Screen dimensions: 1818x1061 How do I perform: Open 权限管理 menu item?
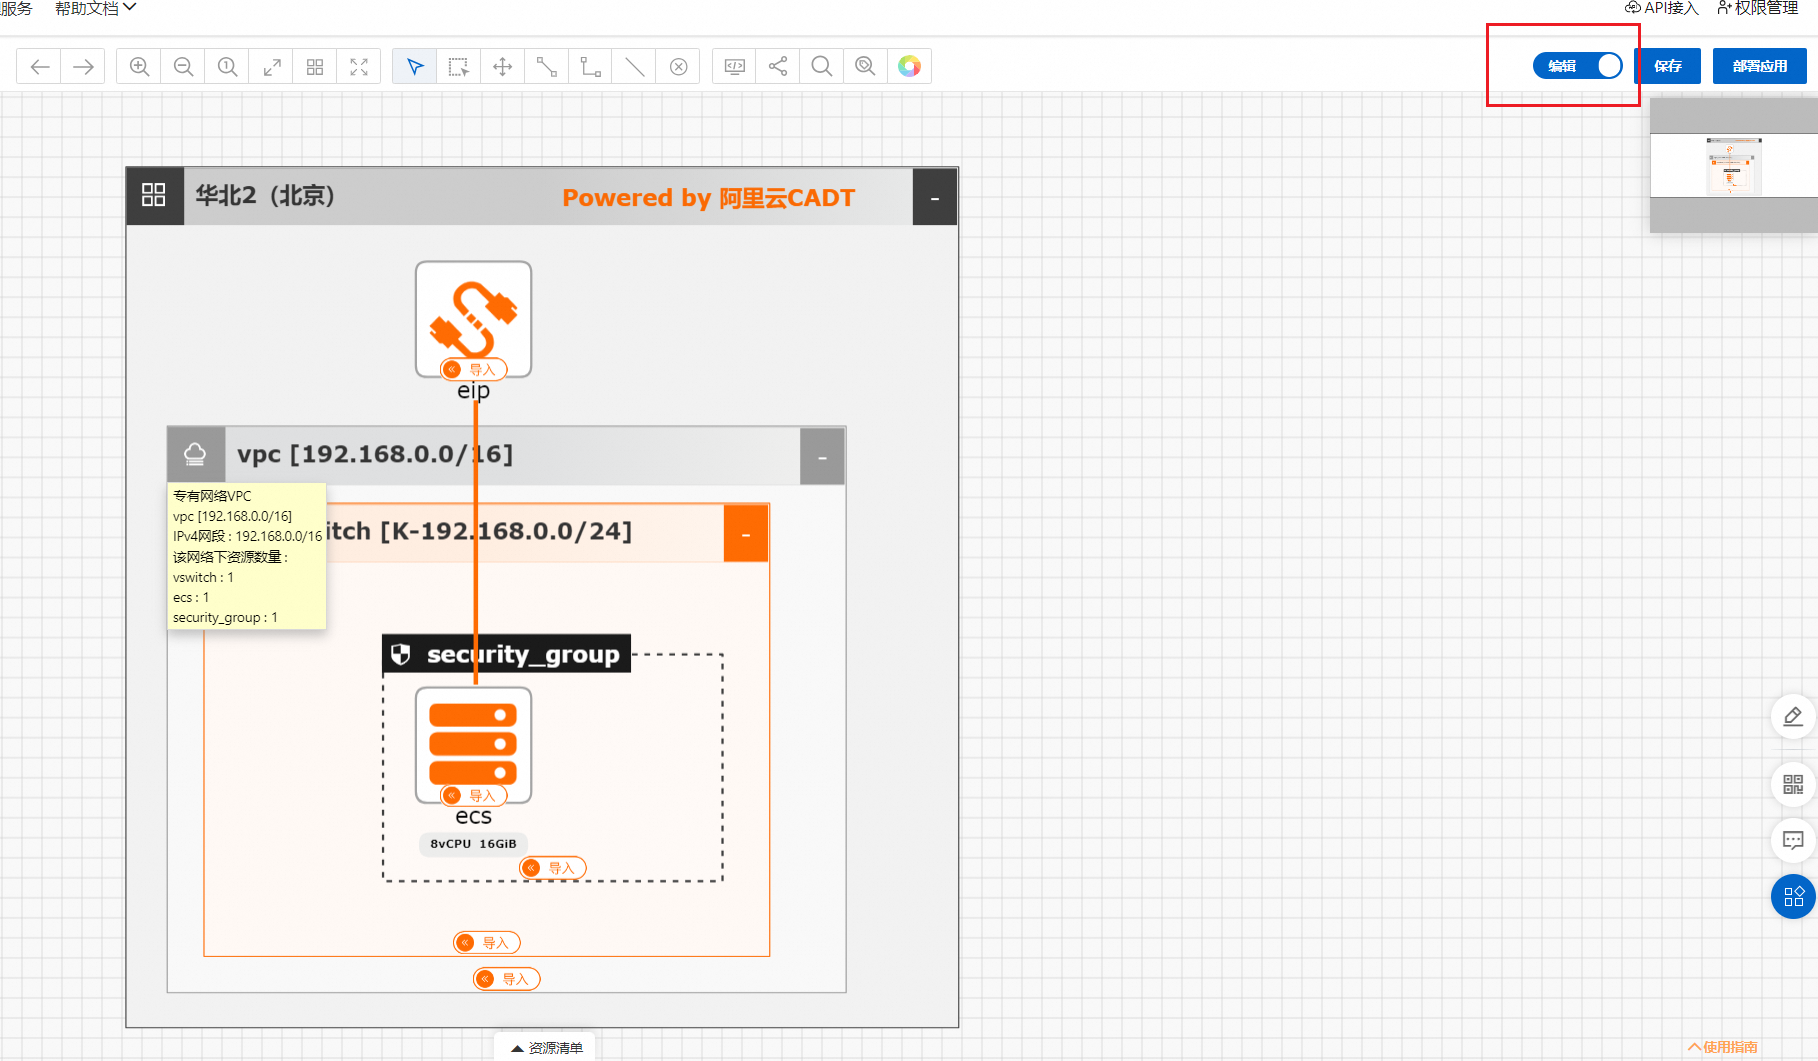pyautogui.click(x=1757, y=8)
